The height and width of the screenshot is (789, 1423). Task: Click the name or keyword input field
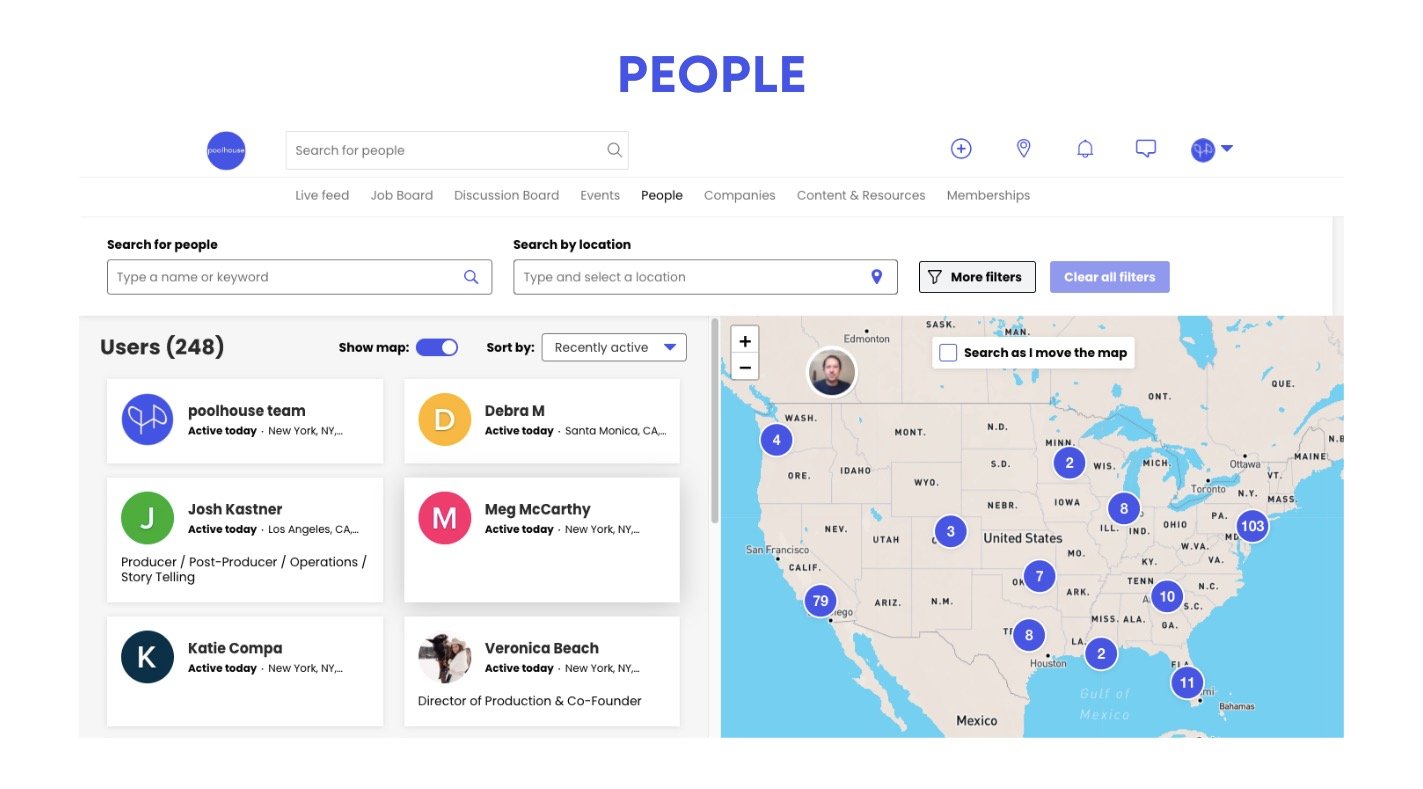(x=299, y=277)
